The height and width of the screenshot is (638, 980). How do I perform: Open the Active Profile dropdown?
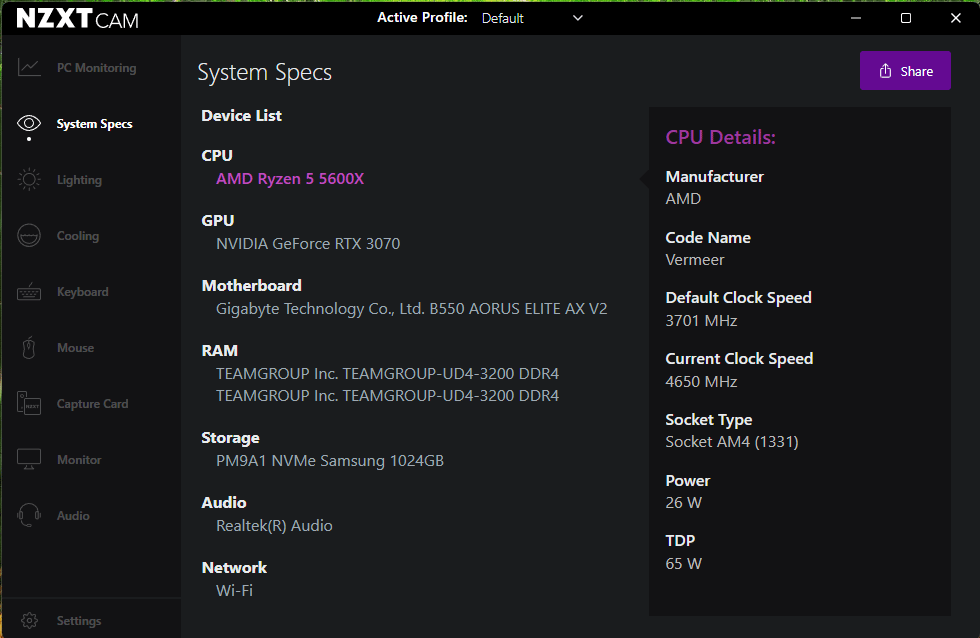click(531, 18)
